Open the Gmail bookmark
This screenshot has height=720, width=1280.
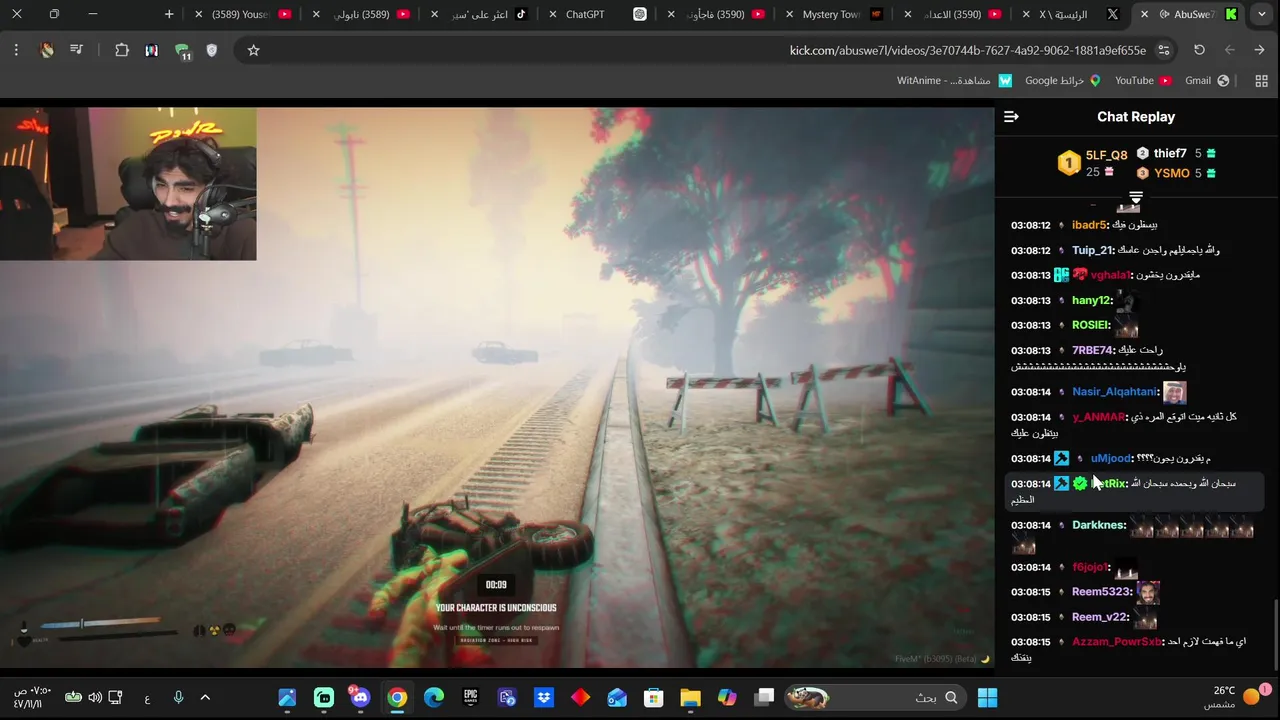coord(1206,80)
